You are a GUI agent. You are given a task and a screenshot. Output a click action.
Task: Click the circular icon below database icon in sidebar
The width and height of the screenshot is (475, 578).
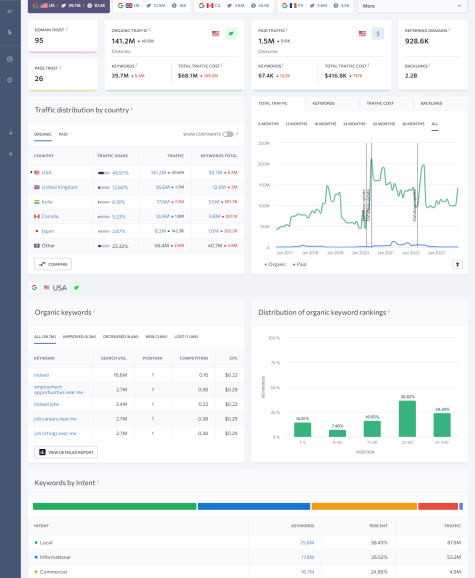tap(10, 80)
